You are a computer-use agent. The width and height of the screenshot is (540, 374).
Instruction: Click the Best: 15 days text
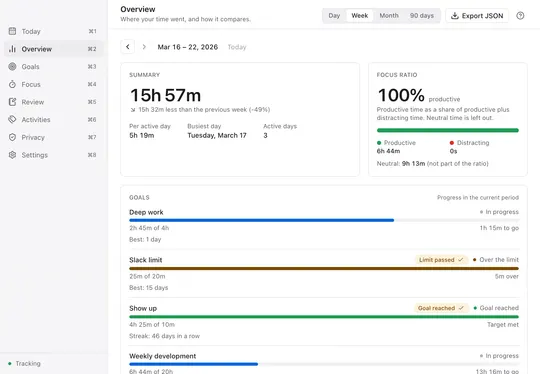[148, 288]
